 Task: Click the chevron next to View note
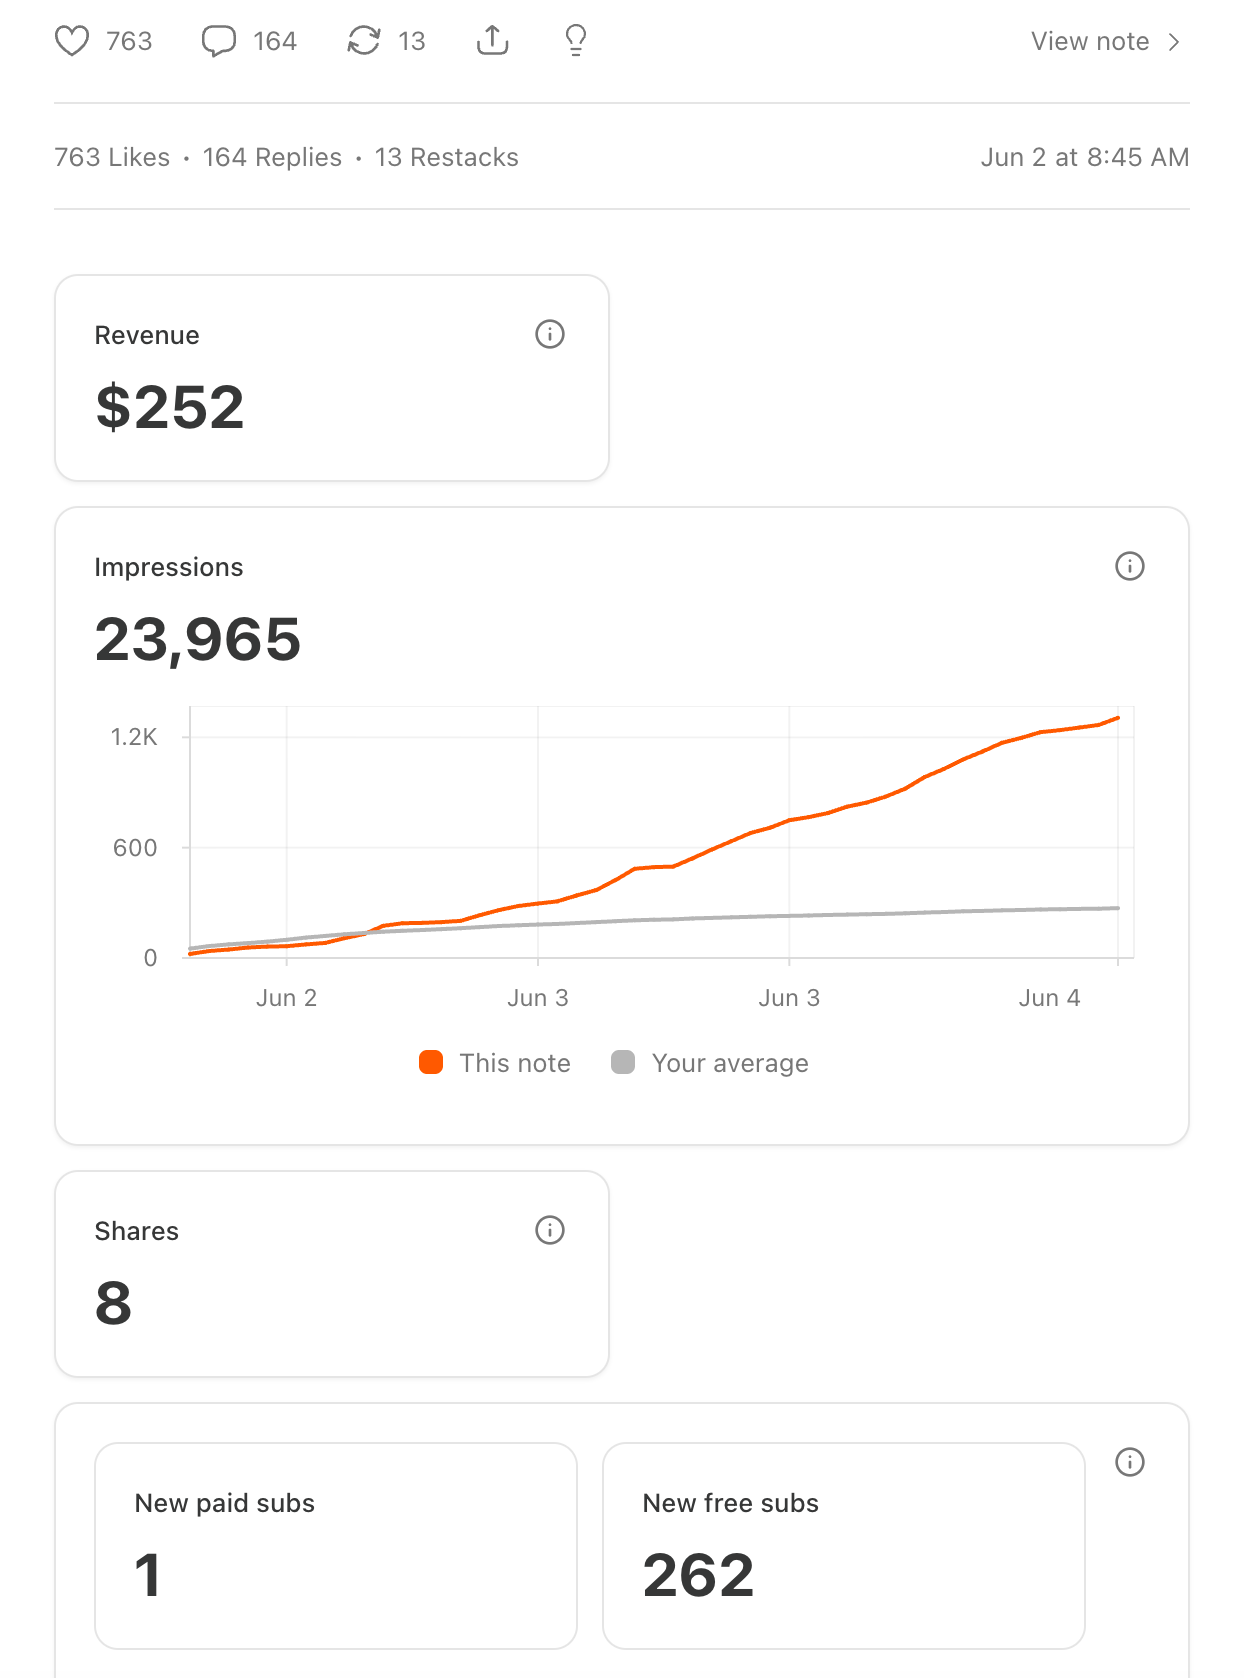click(1174, 41)
